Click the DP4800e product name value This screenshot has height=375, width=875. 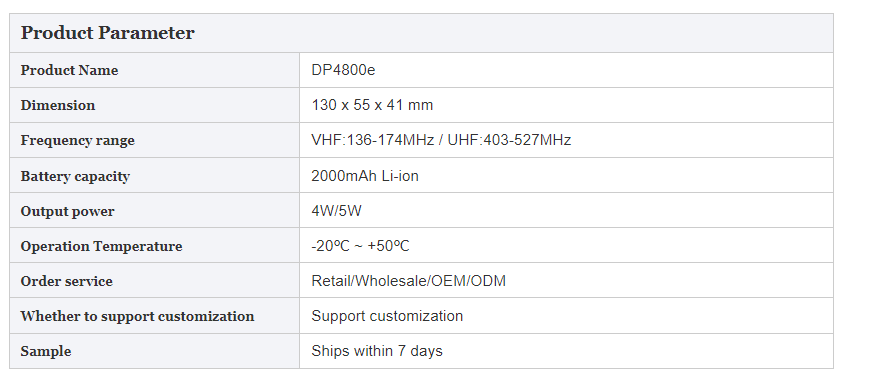coord(343,70)
